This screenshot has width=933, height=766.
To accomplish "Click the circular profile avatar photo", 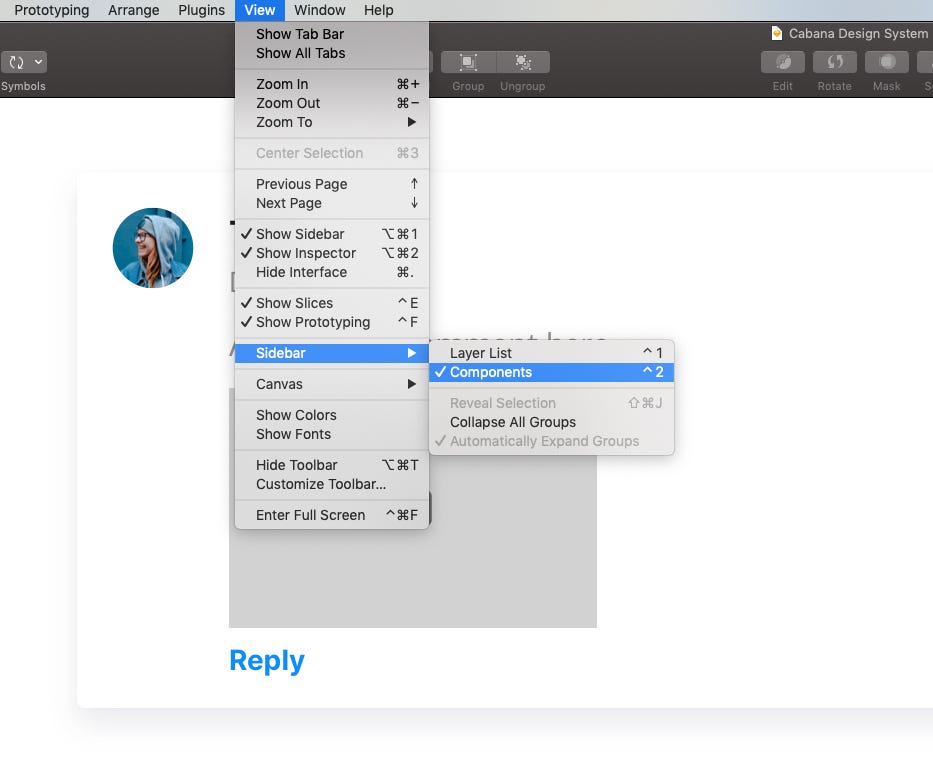I will [152, 247].
